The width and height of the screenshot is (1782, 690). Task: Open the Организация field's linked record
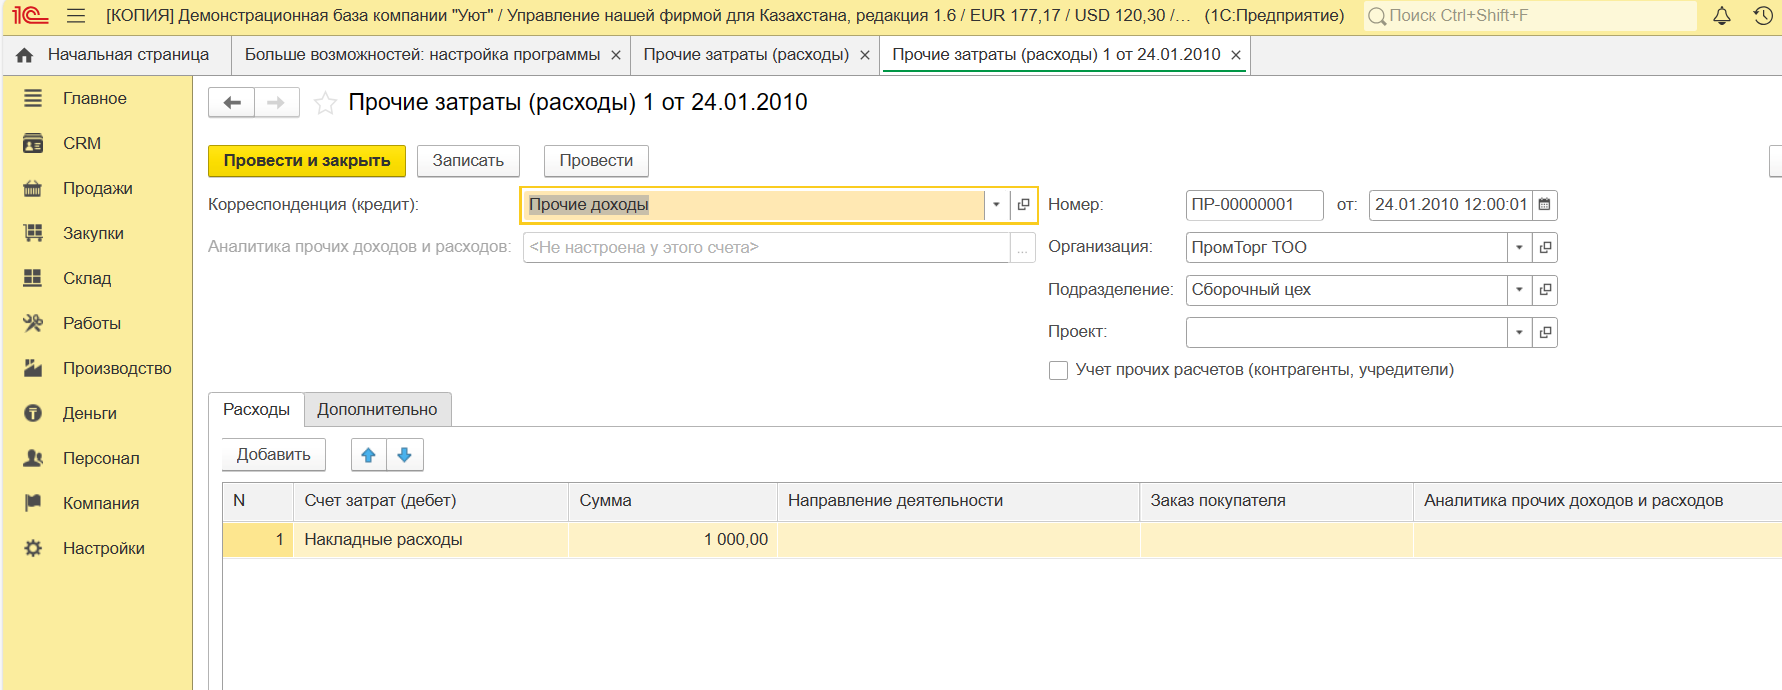pyautogui.click(x=1545, y=248)
